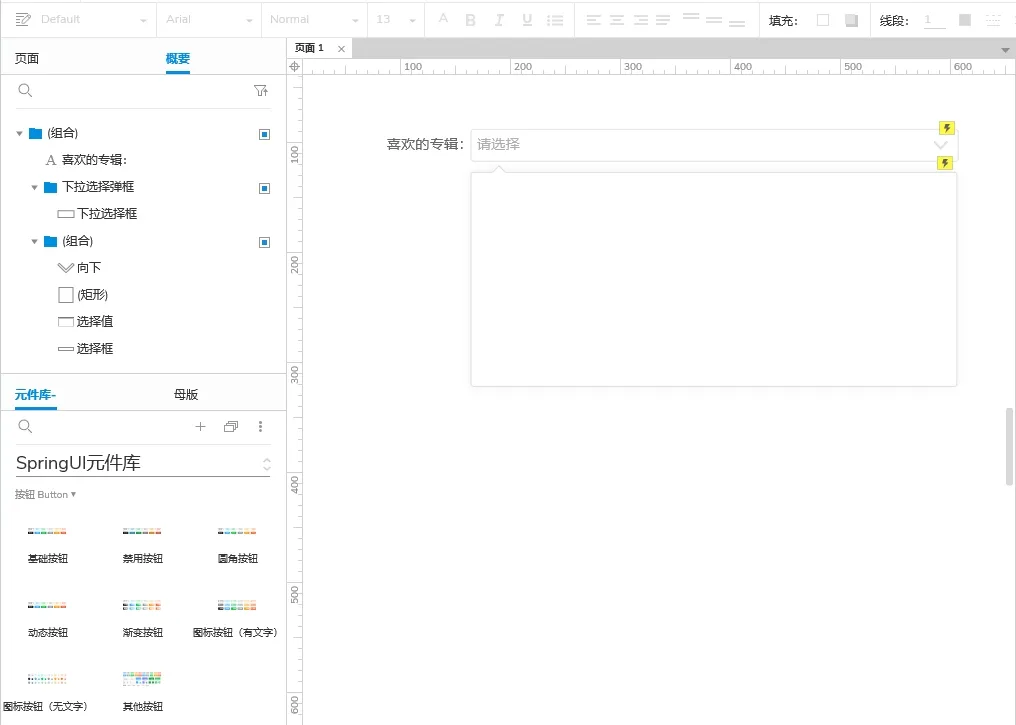Click the ruler origin crosshair icon
1016x725 pixels.
(294, 67)
